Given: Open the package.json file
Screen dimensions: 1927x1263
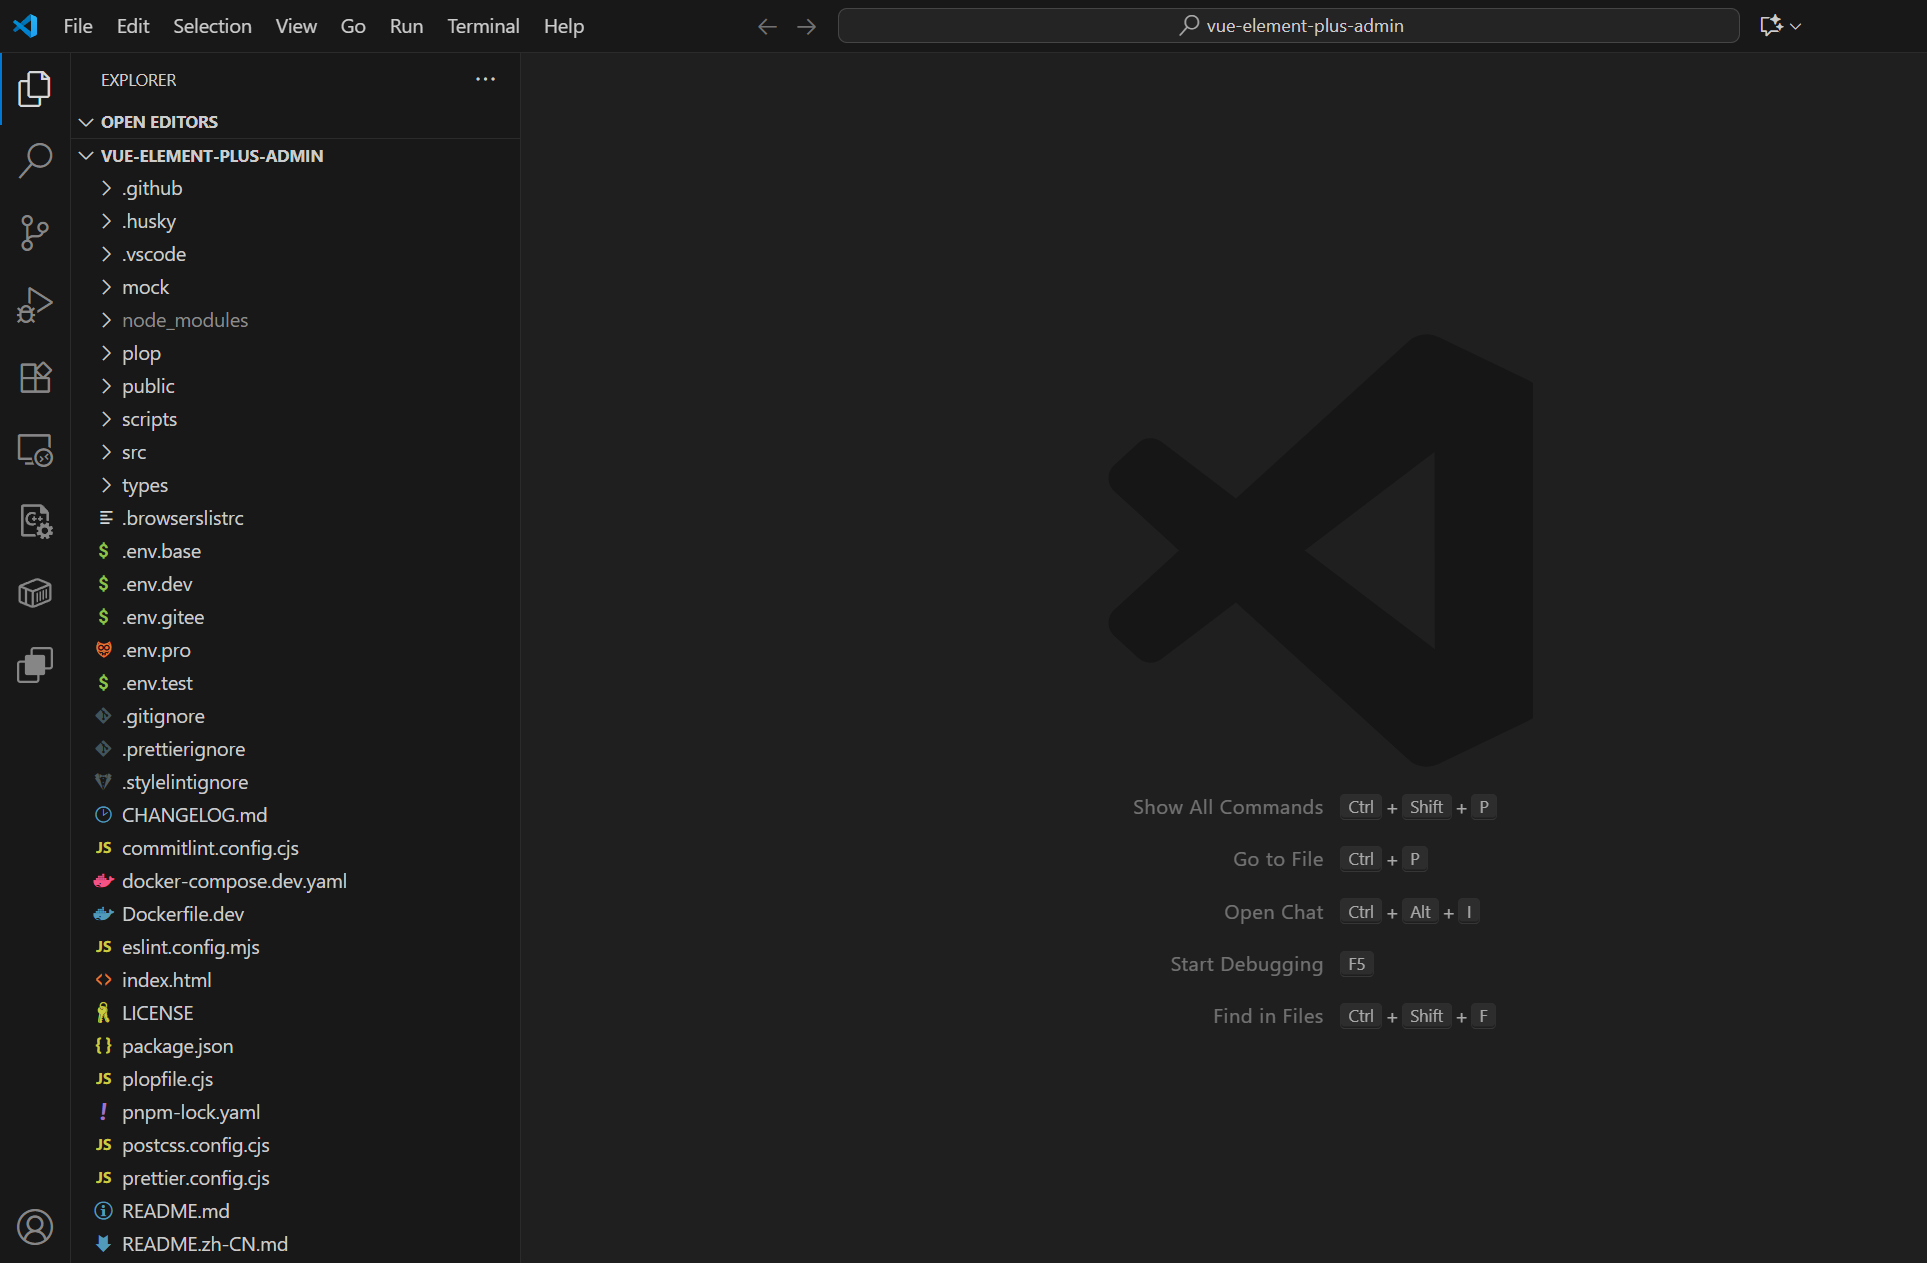Looking at the screenshot, I should (295, 1046).
